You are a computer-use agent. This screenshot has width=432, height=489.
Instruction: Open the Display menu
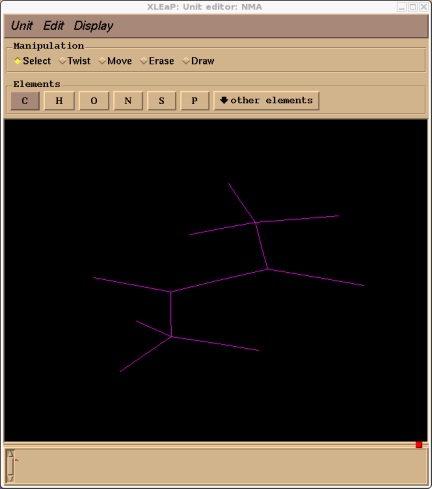pyautogui.click(x=93, y=26)
